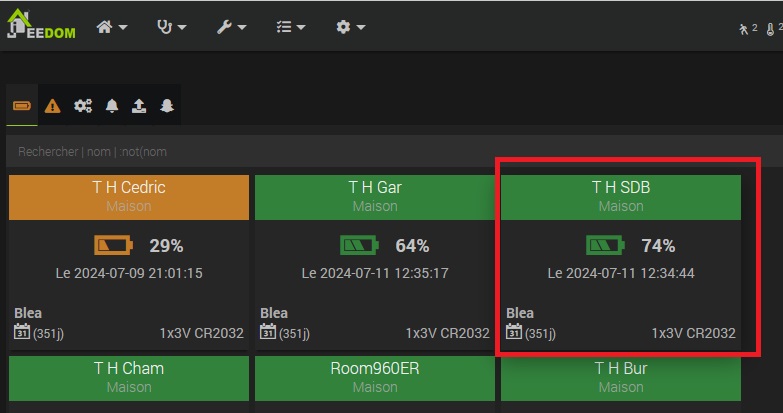Click the 29% battery value
This screenshot has height=413, width=783.
166,246
